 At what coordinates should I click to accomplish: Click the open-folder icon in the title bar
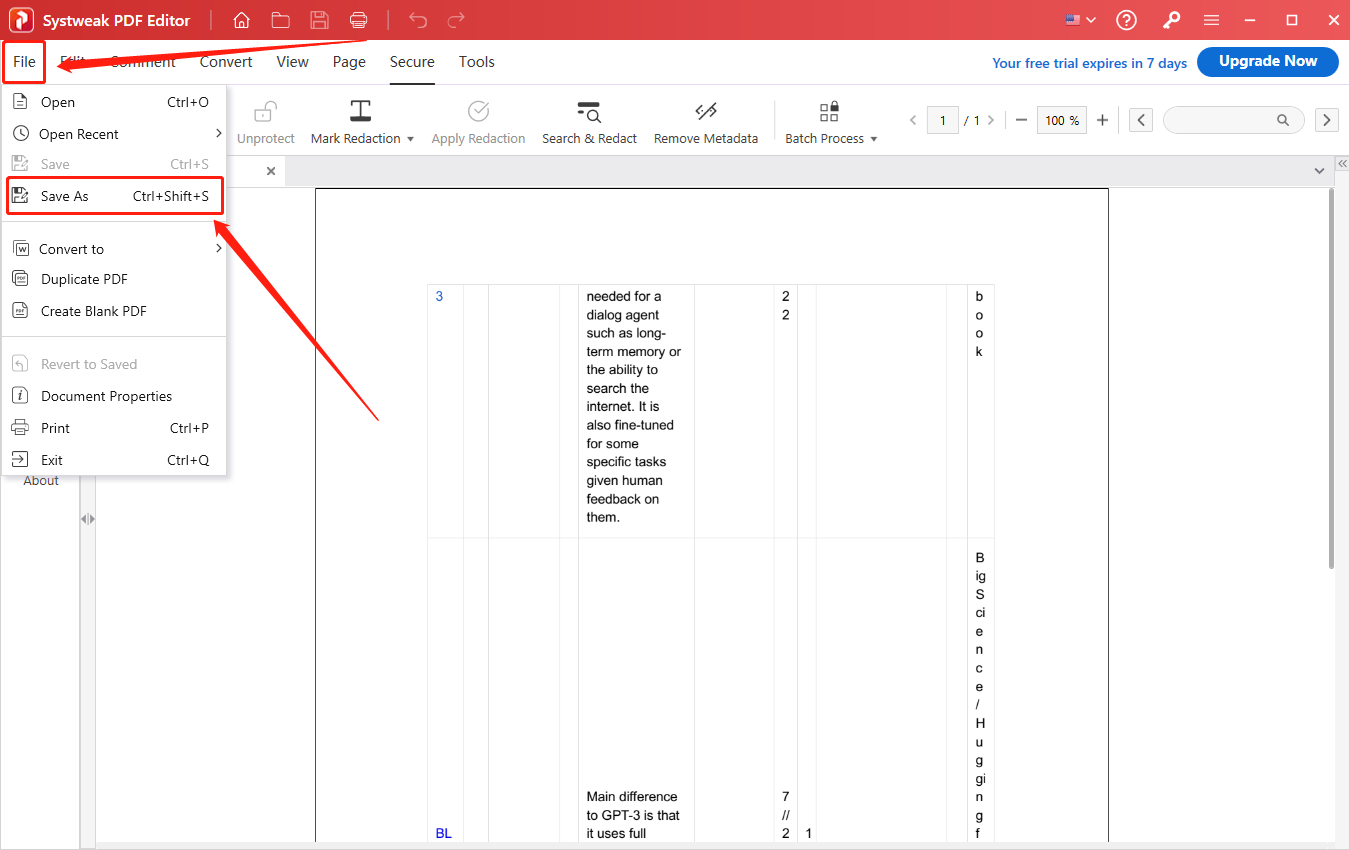click(x=280, y=20)
